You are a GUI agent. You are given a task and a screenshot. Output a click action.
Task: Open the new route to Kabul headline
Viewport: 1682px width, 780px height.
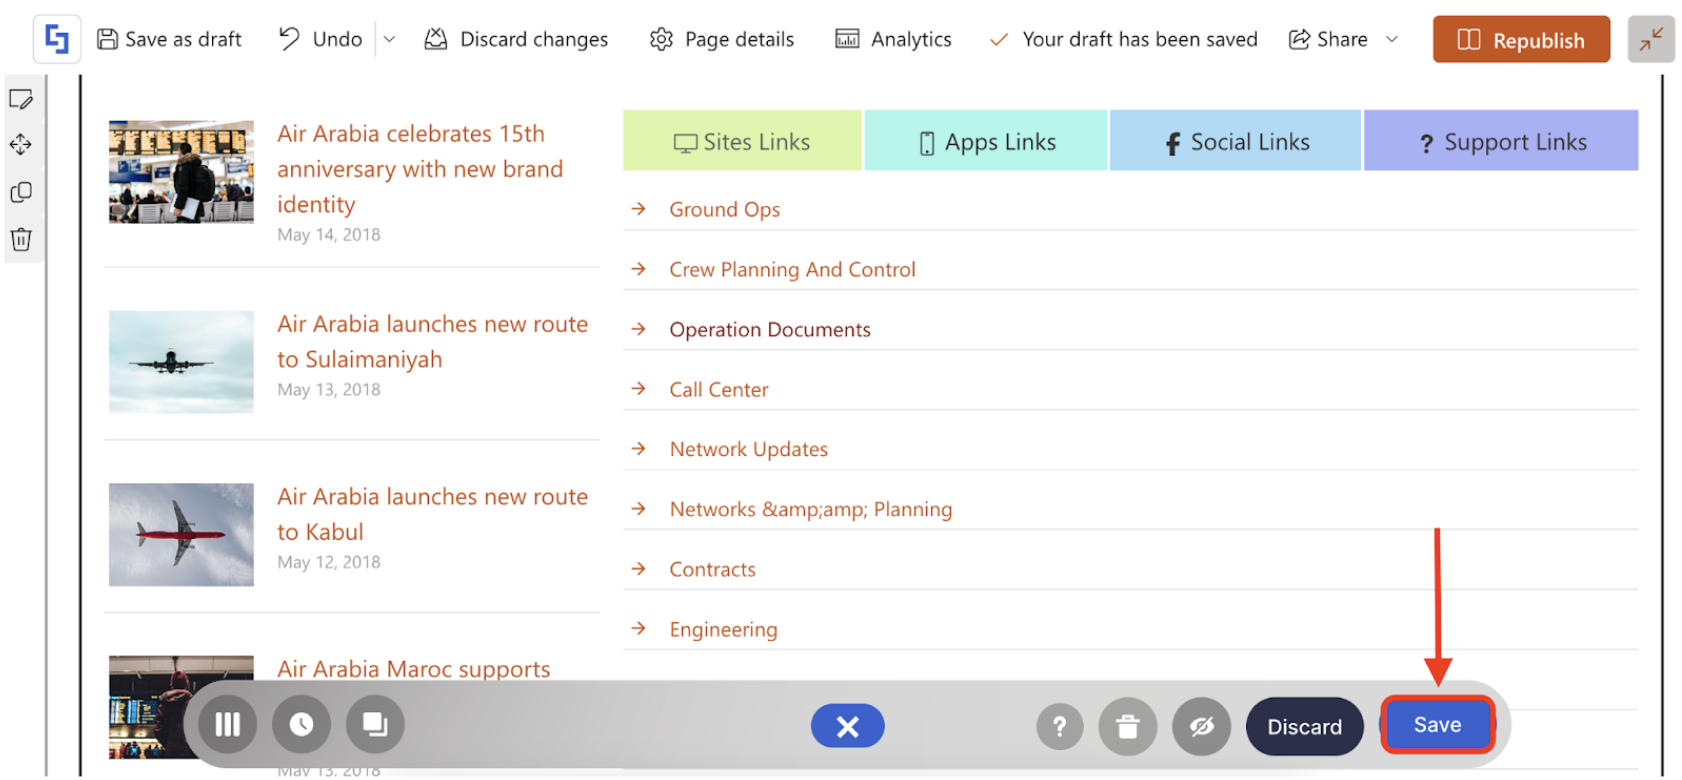click(433, 514)
